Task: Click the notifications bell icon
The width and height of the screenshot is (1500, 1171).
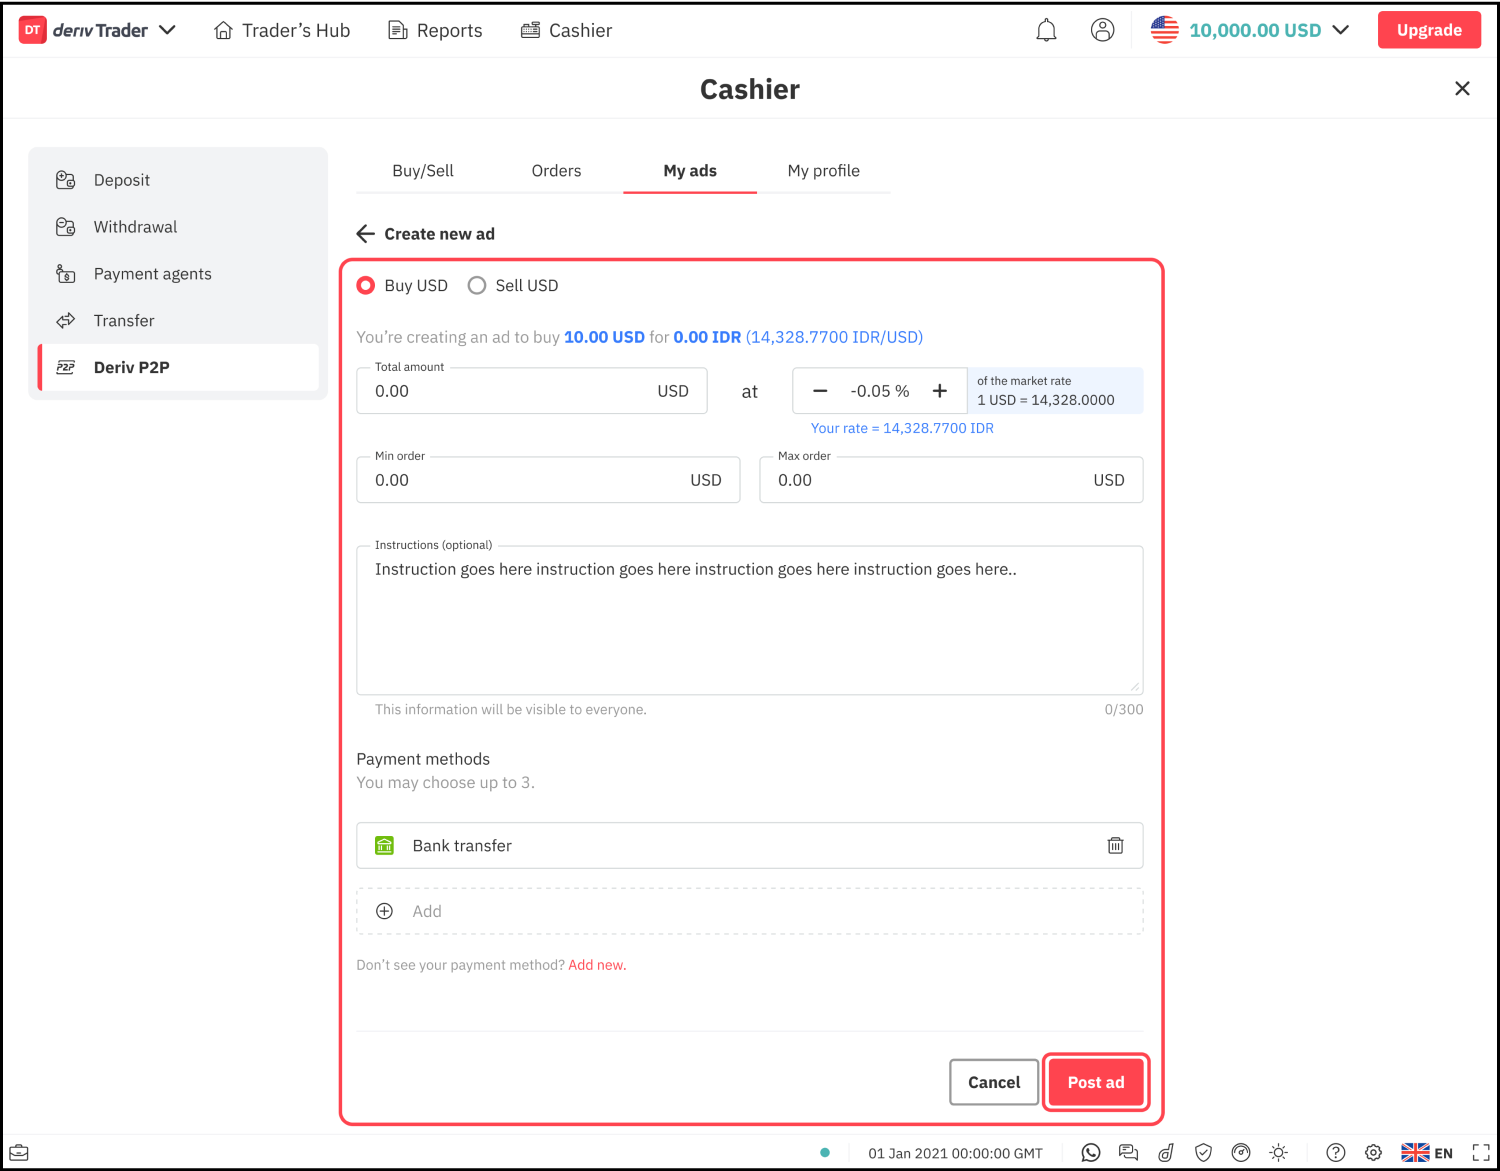Action: 1046,31
